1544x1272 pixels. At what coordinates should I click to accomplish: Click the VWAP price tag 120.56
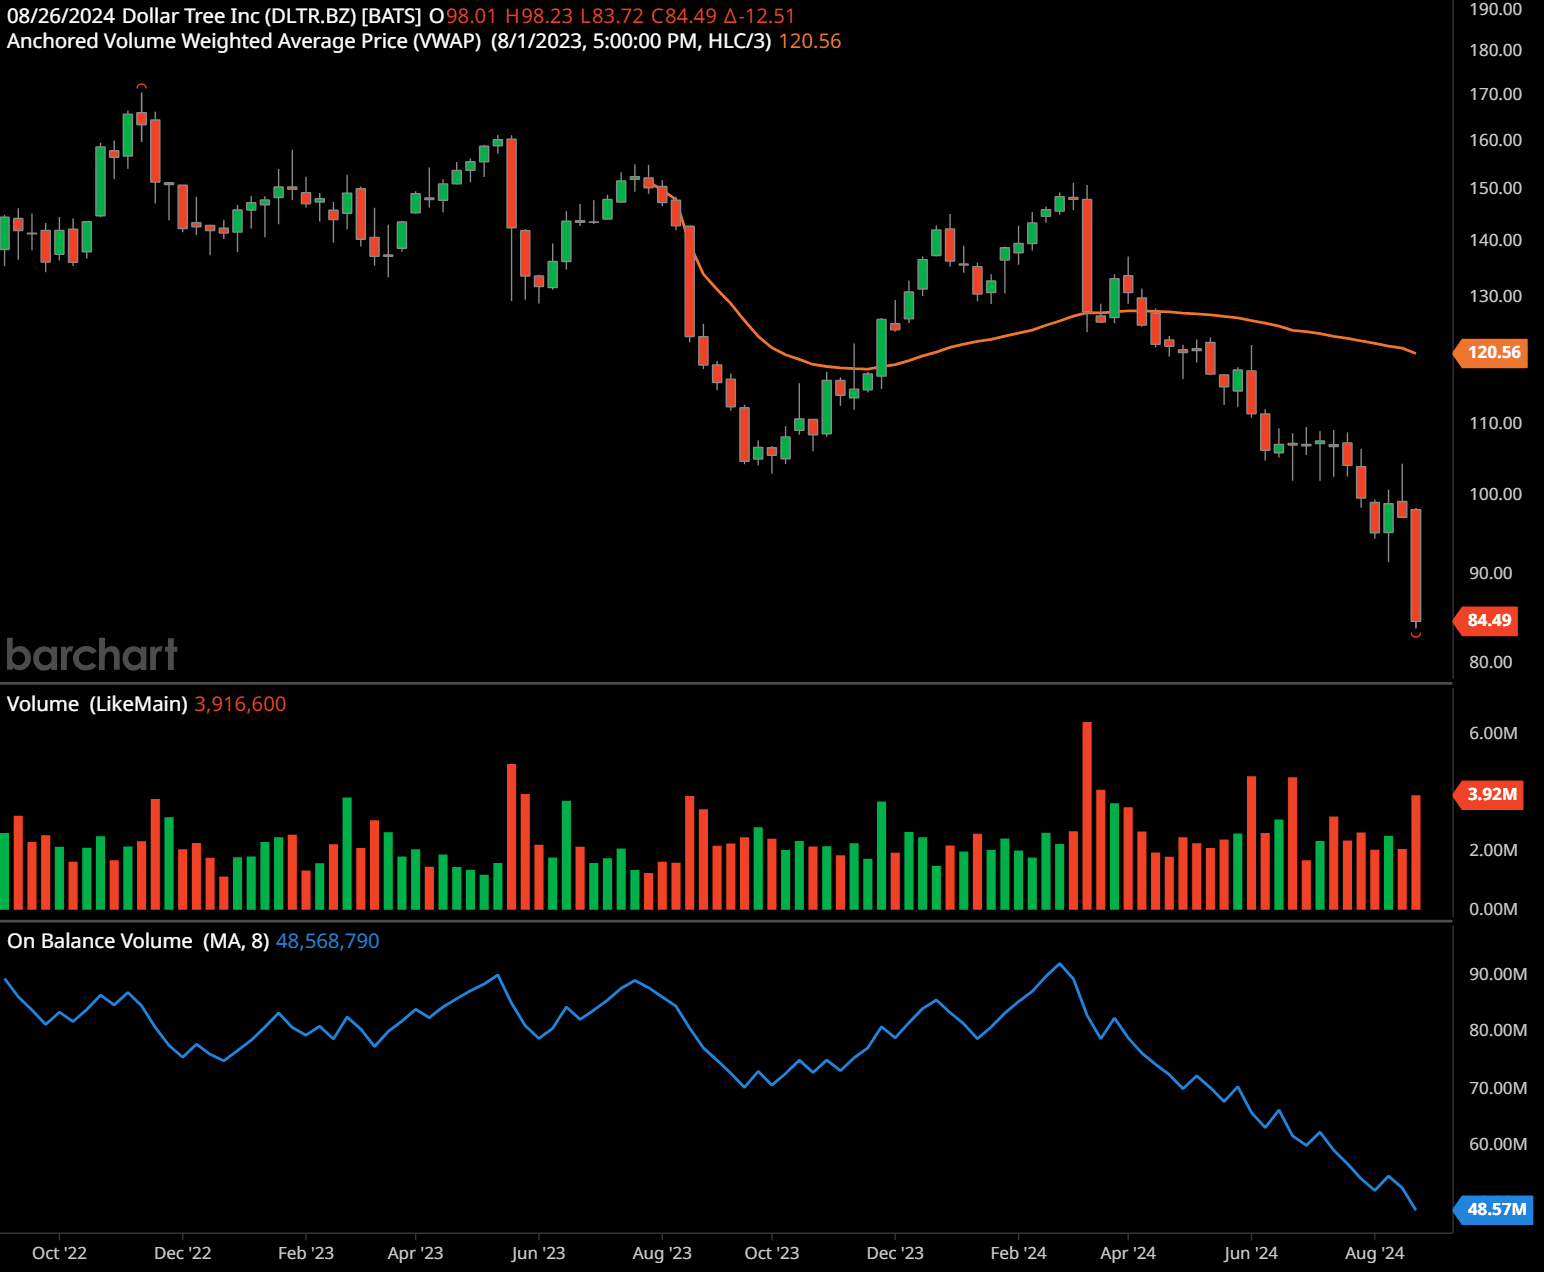click(1490, 352)
